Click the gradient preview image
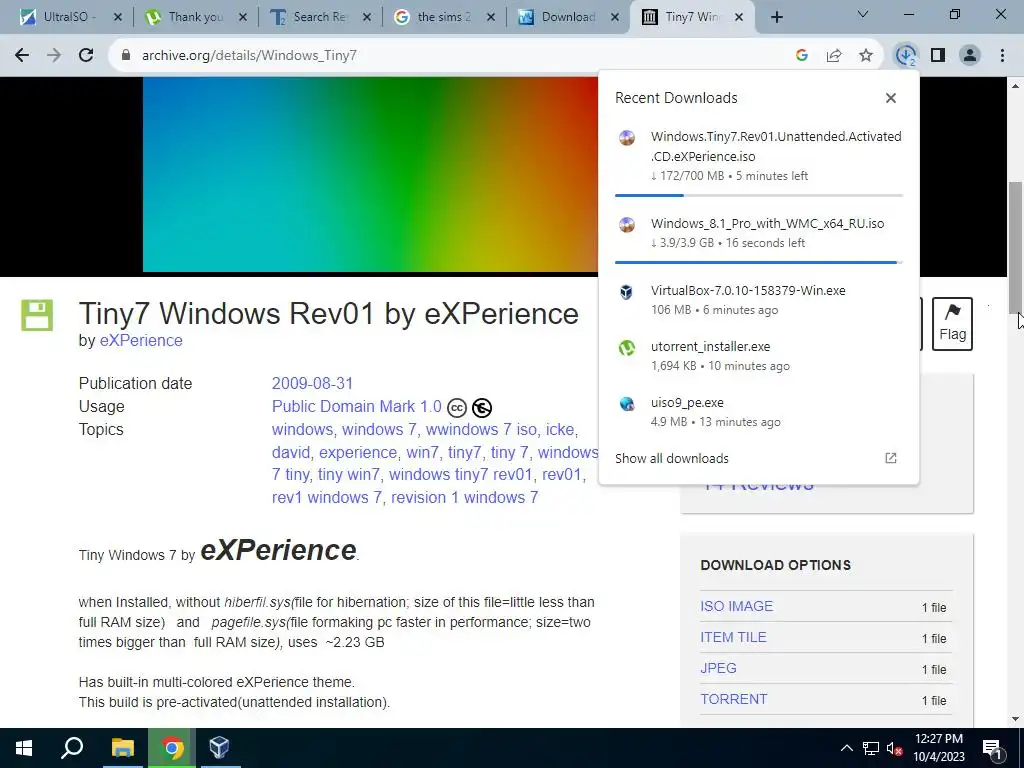 [x=370, y=174]
